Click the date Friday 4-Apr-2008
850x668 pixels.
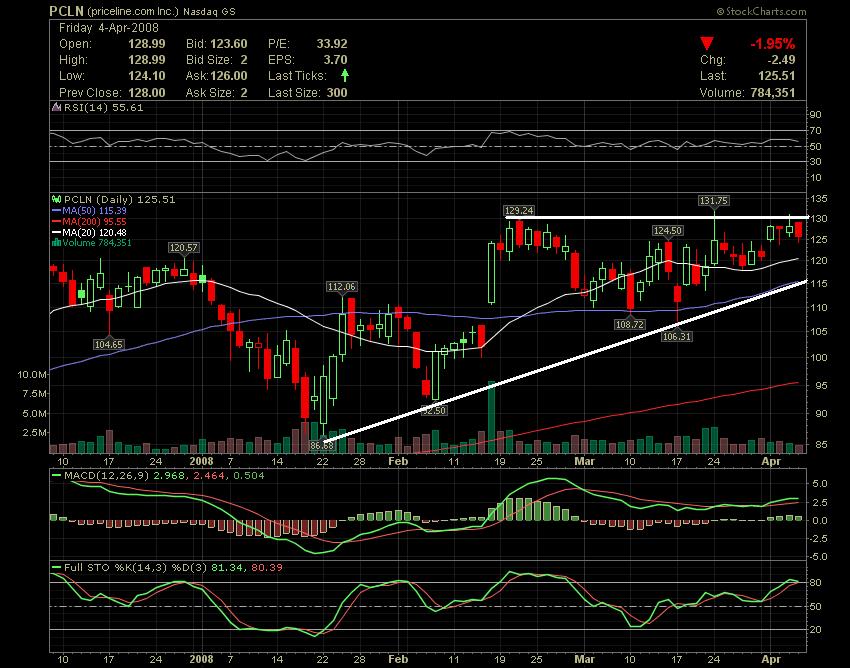[x=109, y=28]
